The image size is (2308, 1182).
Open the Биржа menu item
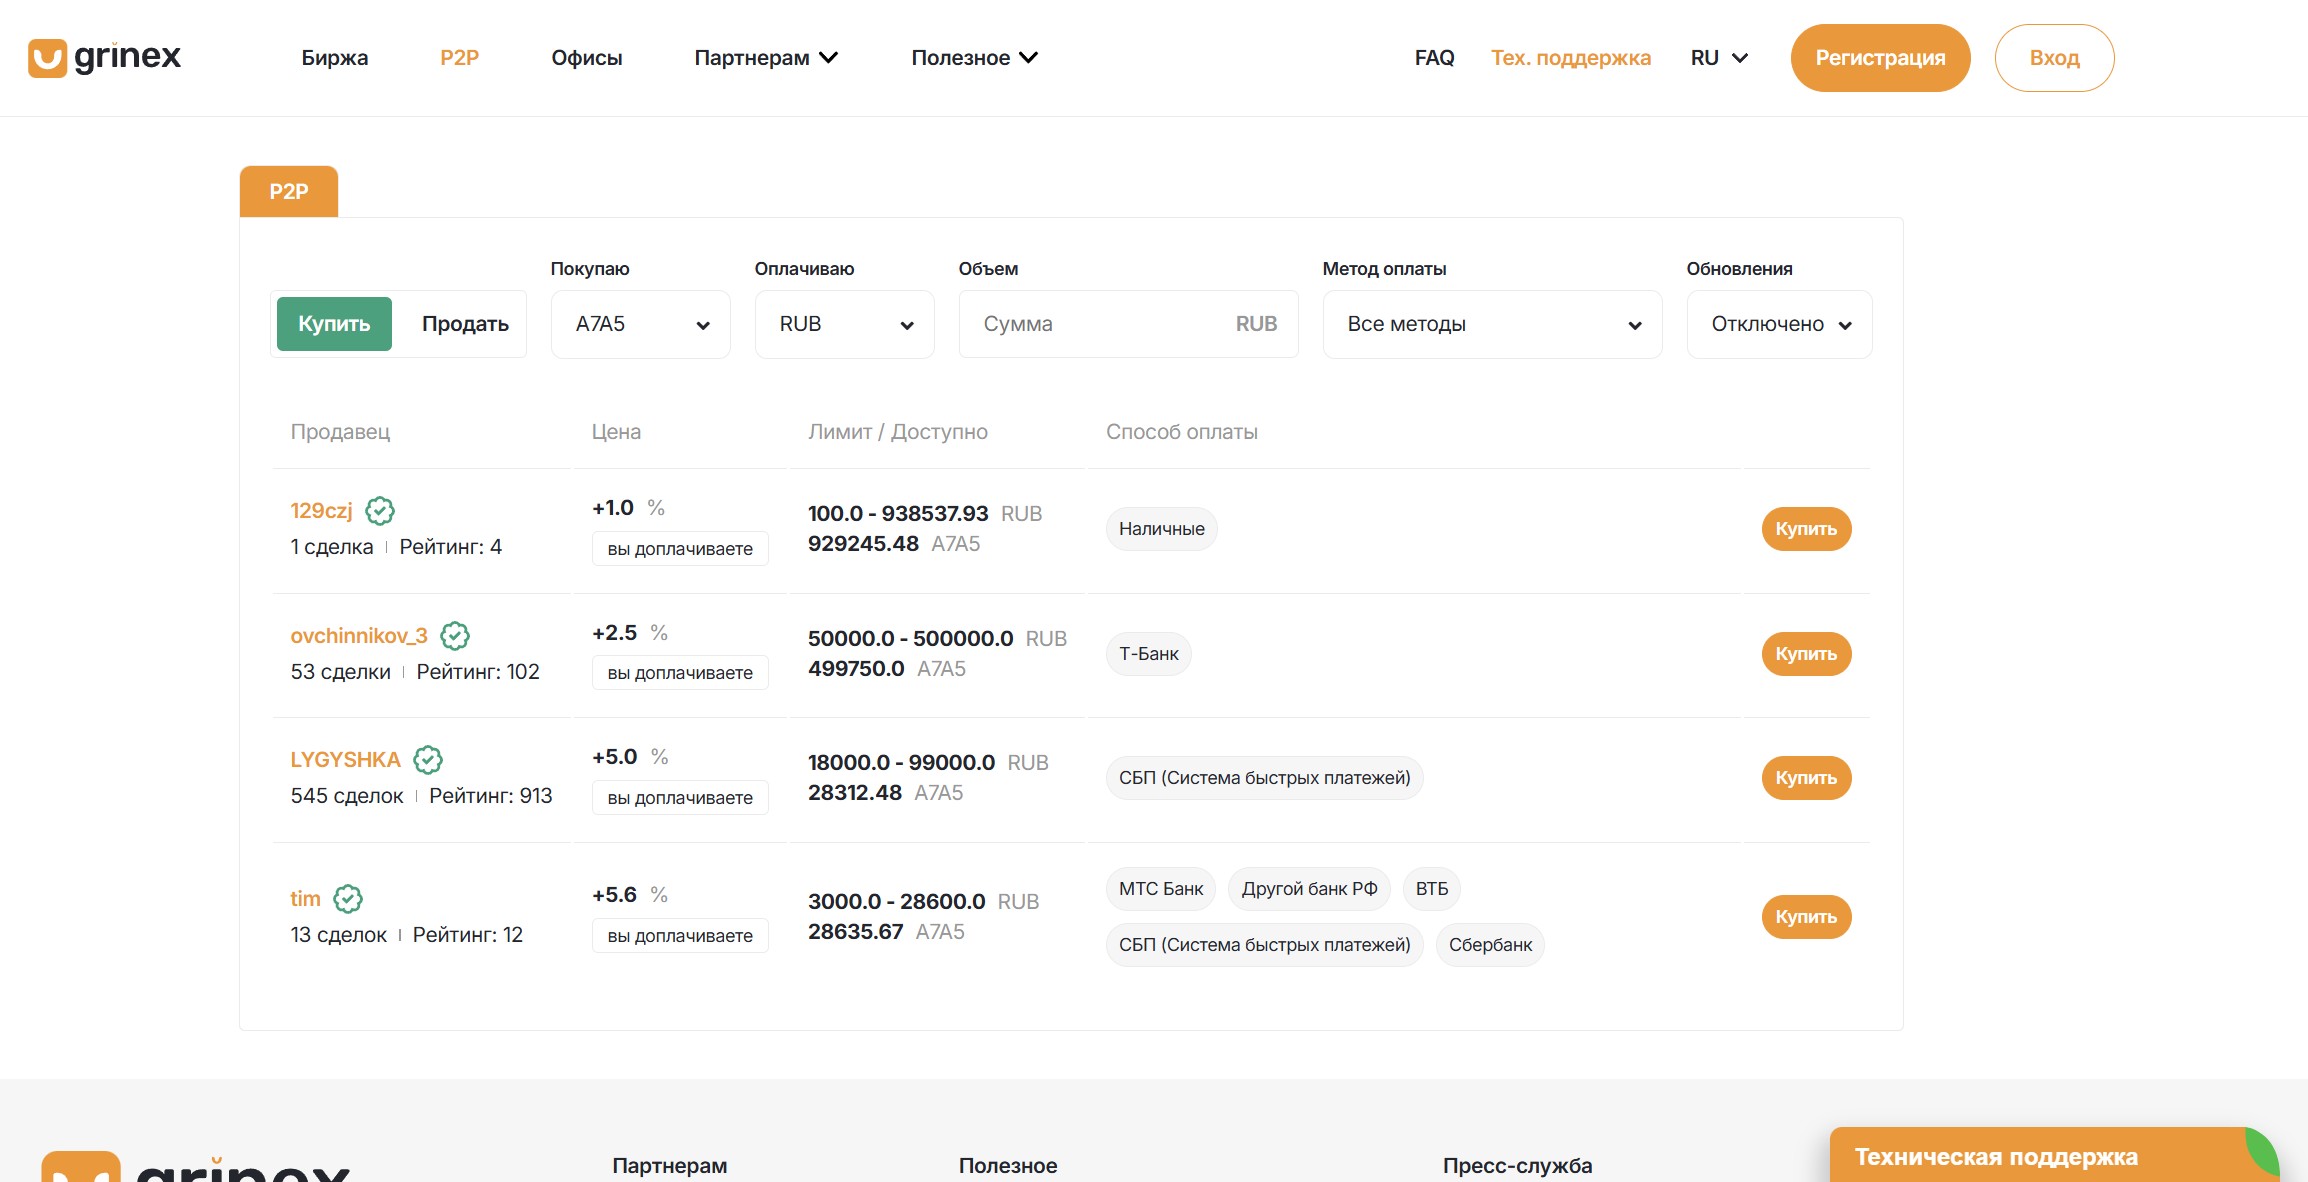335,58
